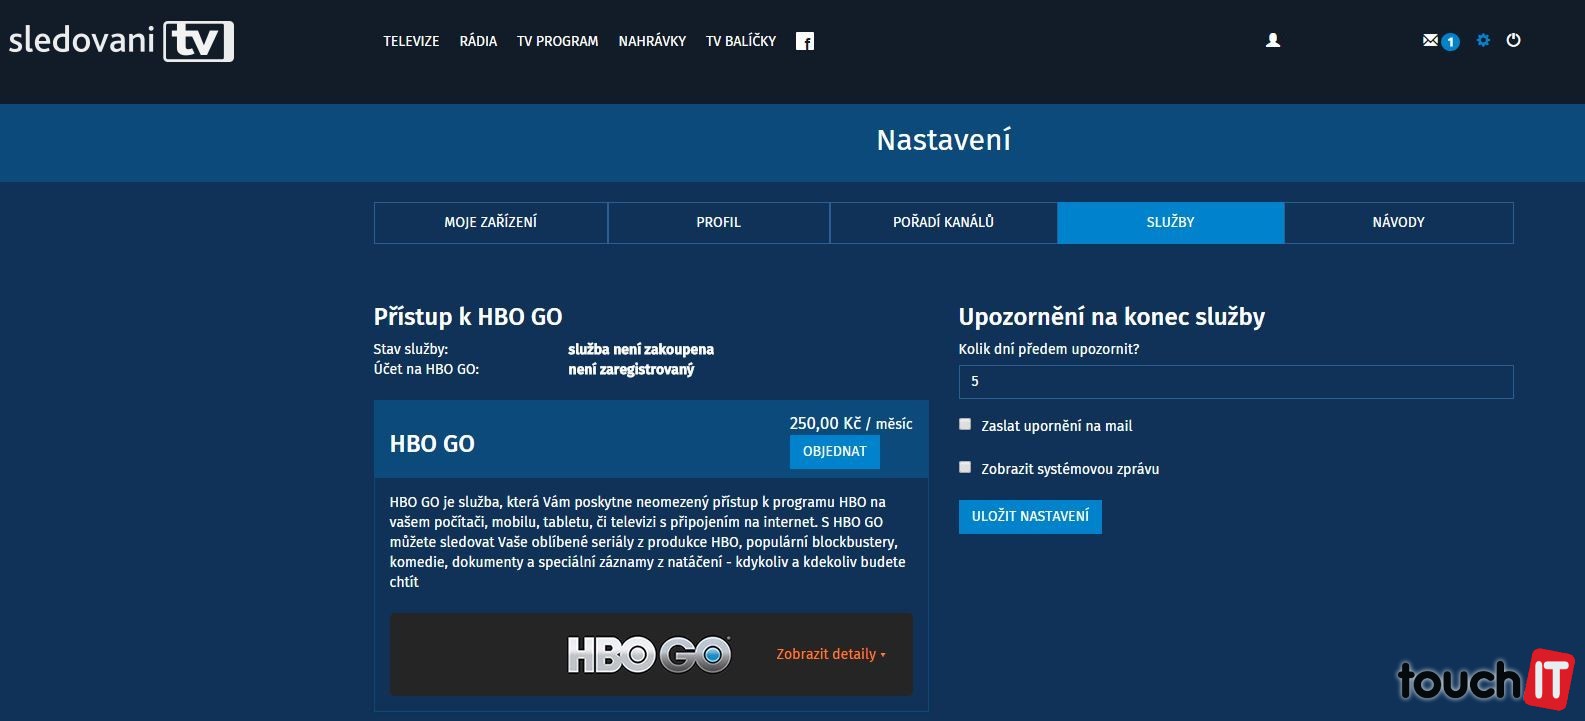Click the HBO GO service description paragraph
The width and height of the screenshot is (1585, 721).
tap(648, 542)
